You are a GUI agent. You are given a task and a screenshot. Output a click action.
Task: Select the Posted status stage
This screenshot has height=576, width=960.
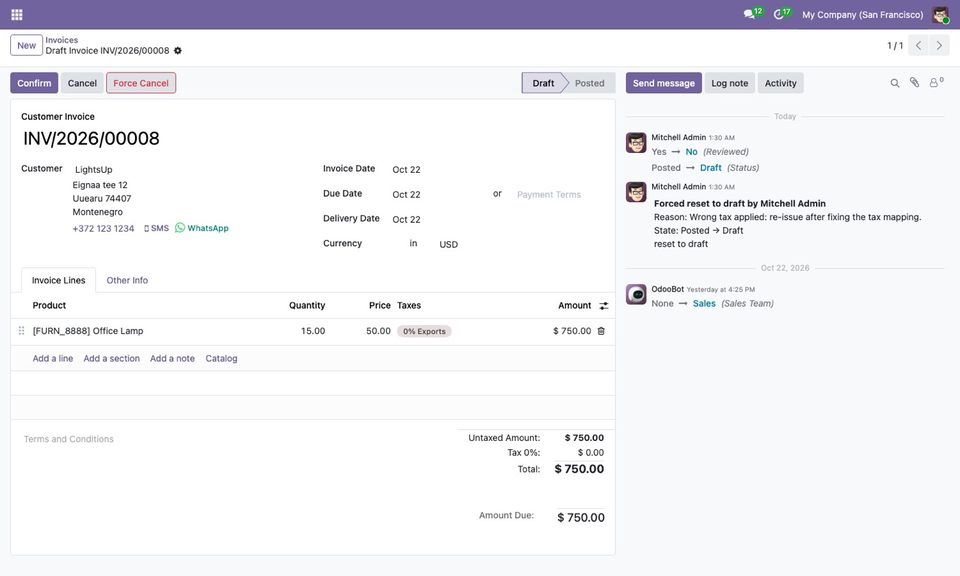(590, 83)
